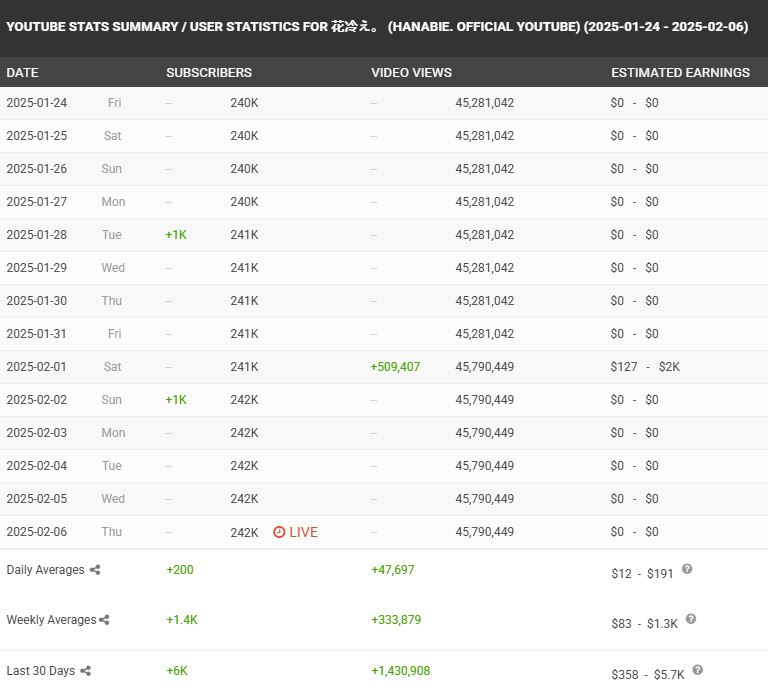Click the $358 - $5.7K monthly earnings
The image size is (768, 693).
click(x=648, y=674)
